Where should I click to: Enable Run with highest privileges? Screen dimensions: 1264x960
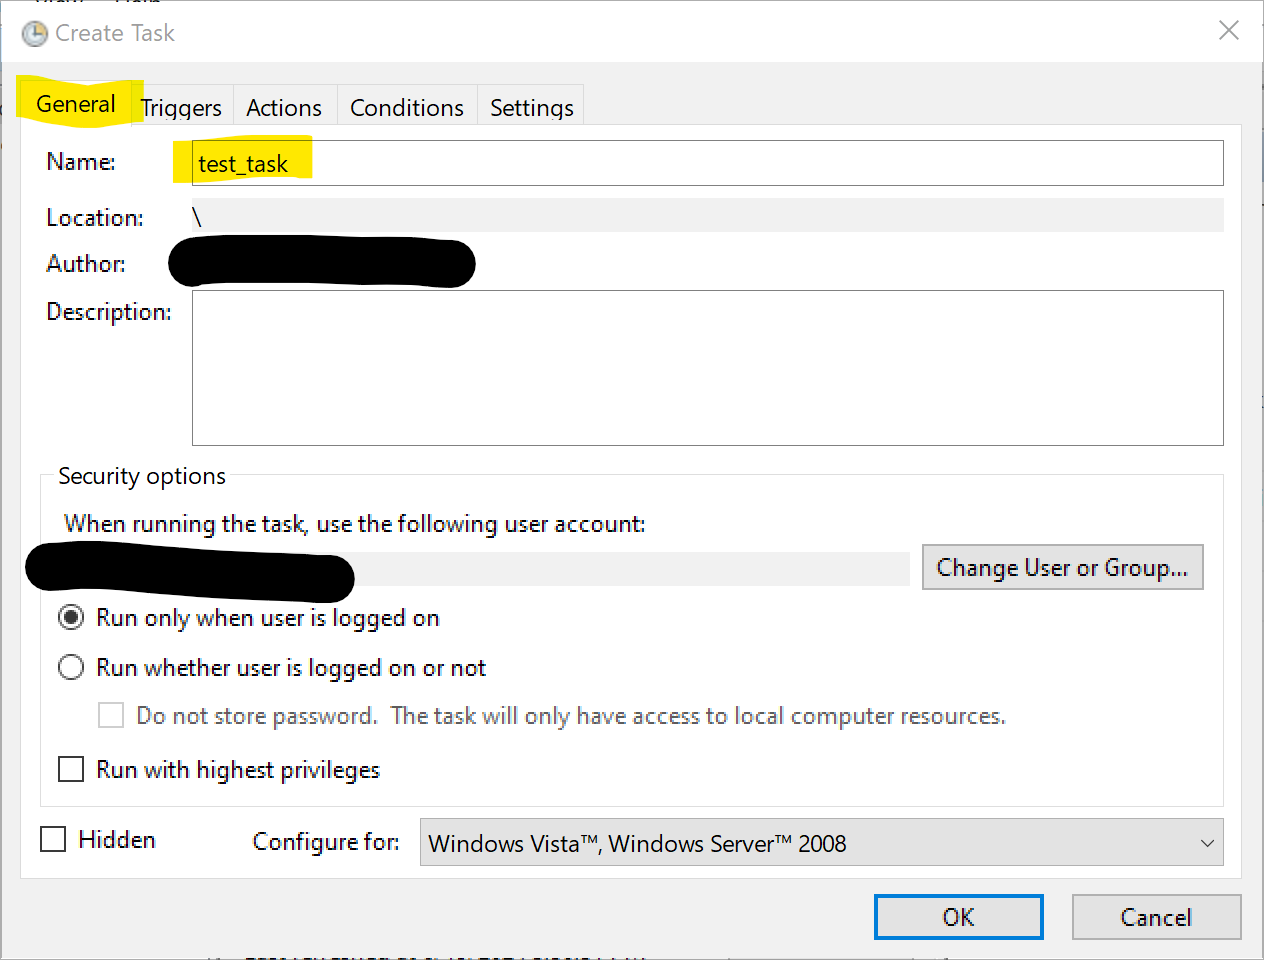click(71, 769)
